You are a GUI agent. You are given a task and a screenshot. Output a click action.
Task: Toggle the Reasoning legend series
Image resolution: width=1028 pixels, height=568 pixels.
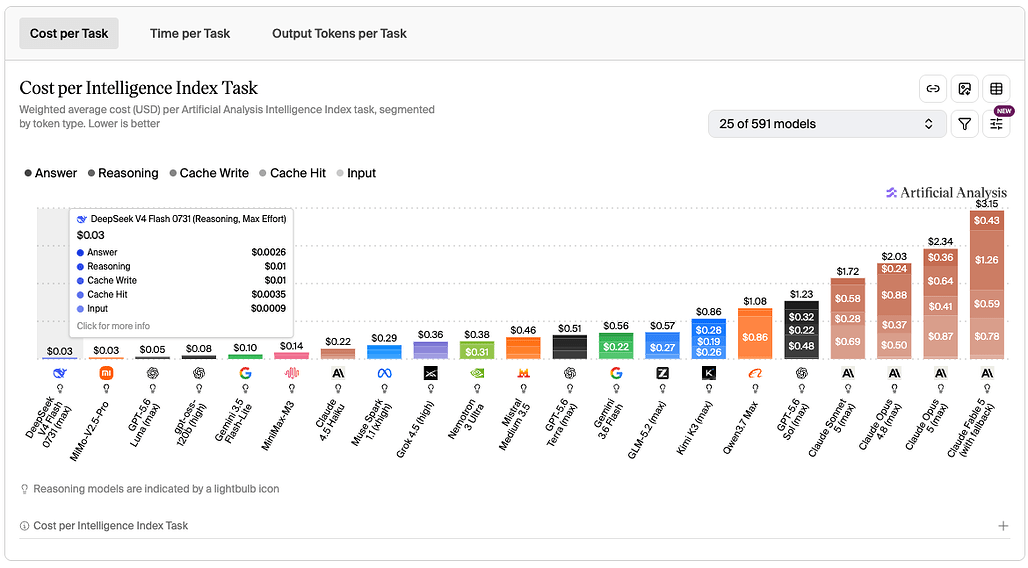(x=123, y=173)
